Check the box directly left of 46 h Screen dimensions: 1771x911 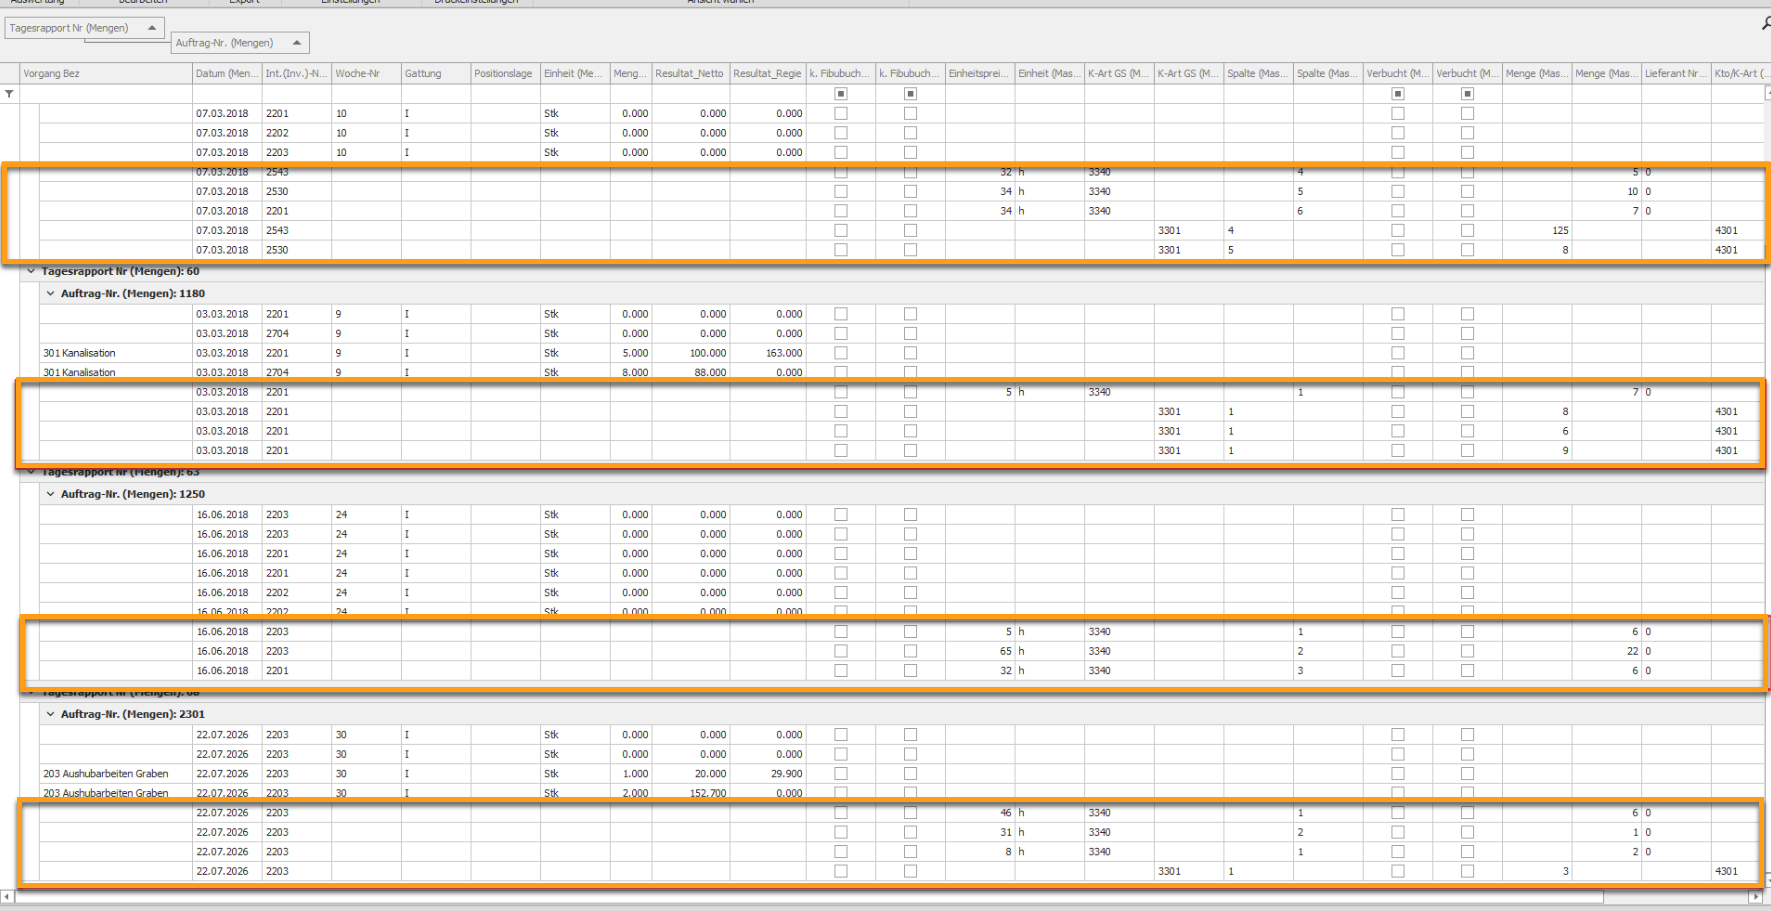pos(910,813)
